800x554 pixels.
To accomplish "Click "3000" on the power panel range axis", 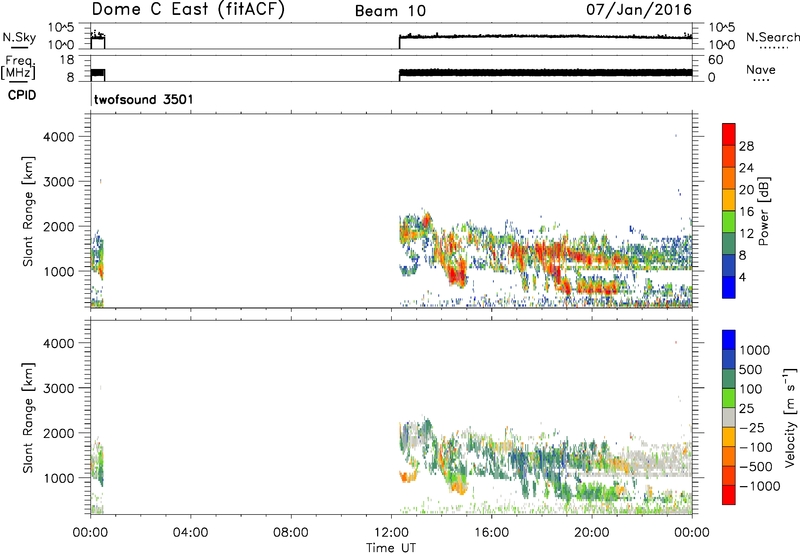I will pyautogui.click(x=59, y=182).
